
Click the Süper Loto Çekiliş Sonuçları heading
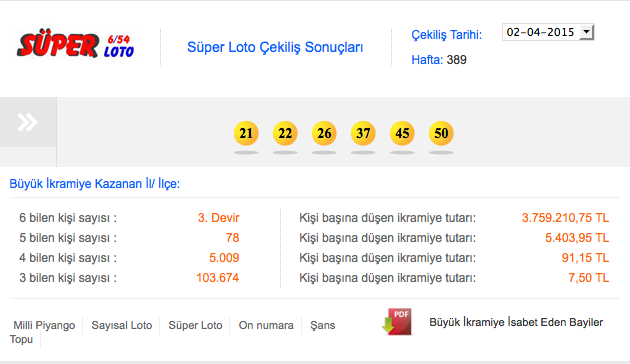click(275, 47)
